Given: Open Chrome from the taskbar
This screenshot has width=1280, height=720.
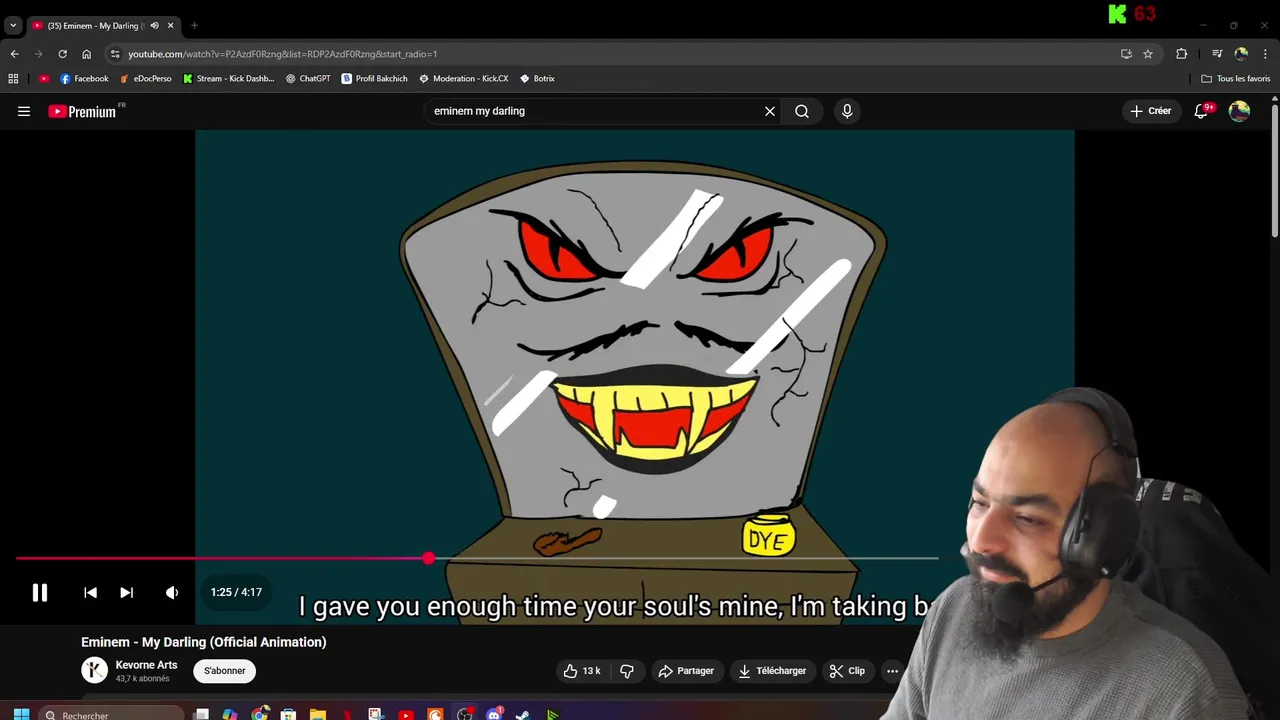Looking at the screenshot, I should tap(260, 714).
